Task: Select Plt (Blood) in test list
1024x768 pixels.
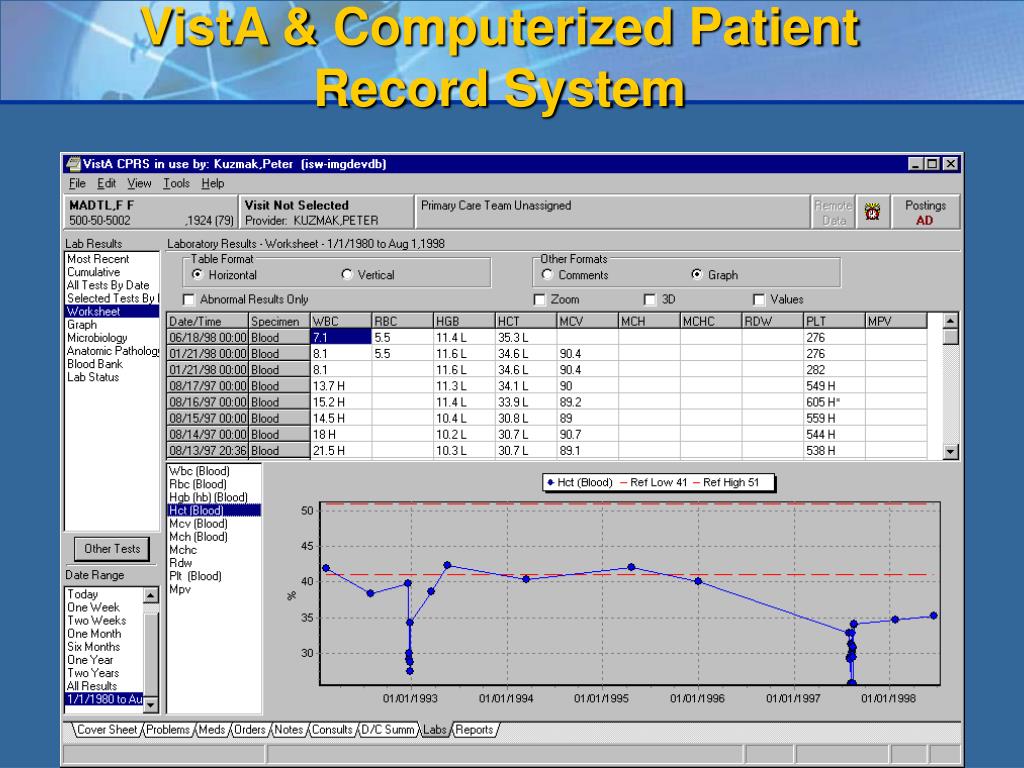Action: point(196,576)
